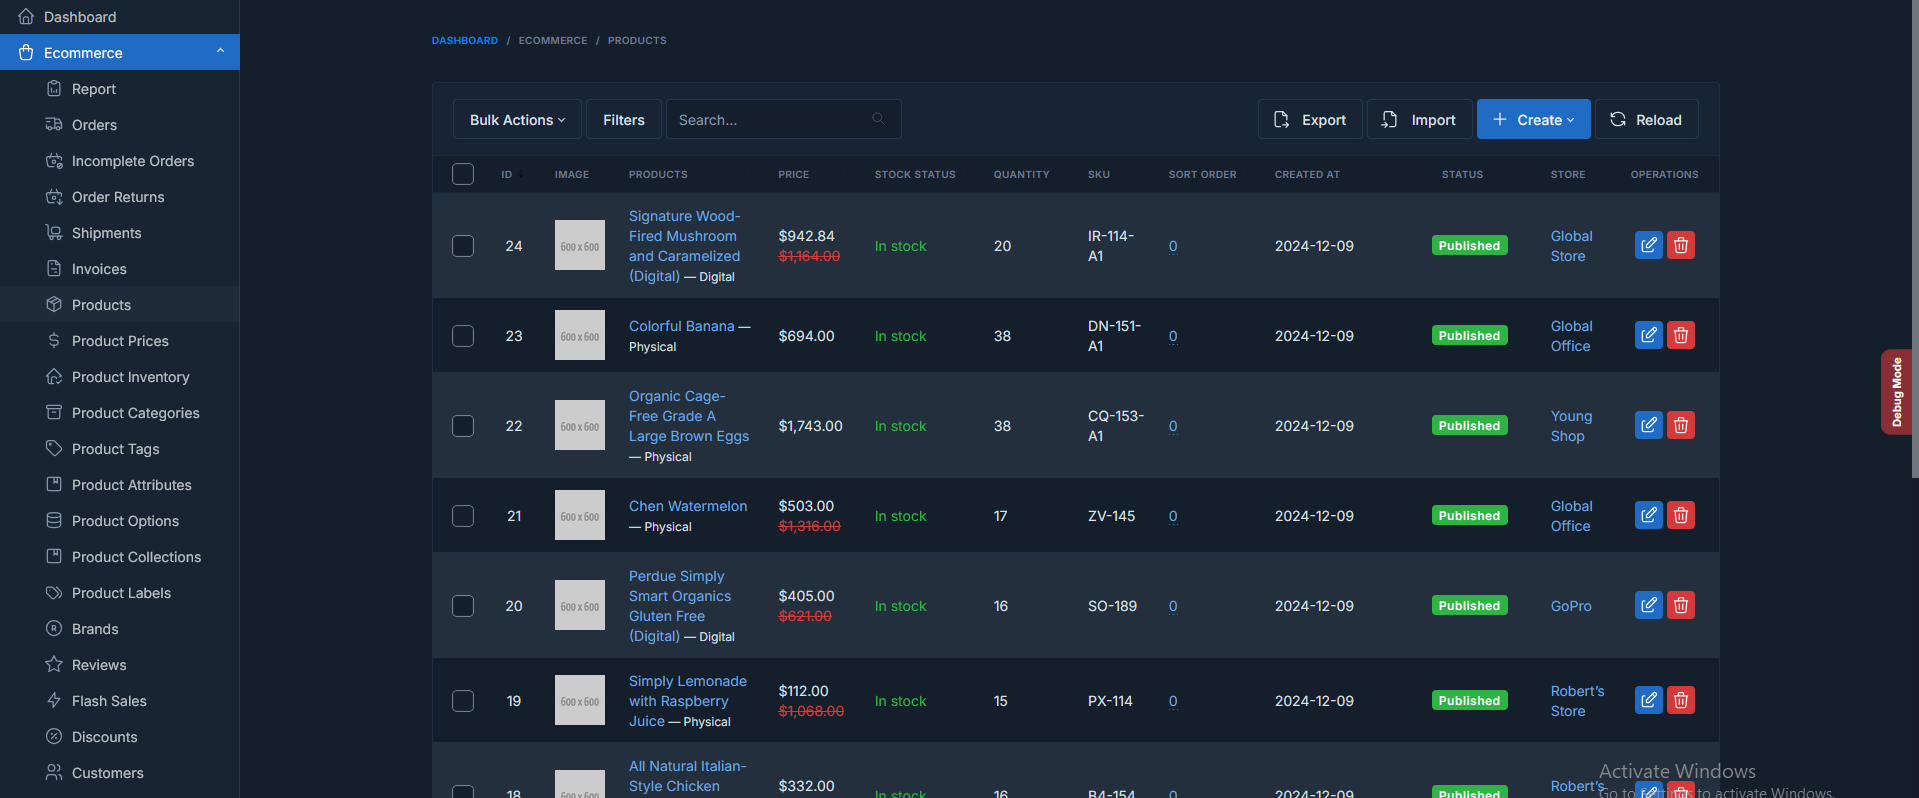Check the box for product ID 23
Screen dimensions: 1919x798
[463, 336]
